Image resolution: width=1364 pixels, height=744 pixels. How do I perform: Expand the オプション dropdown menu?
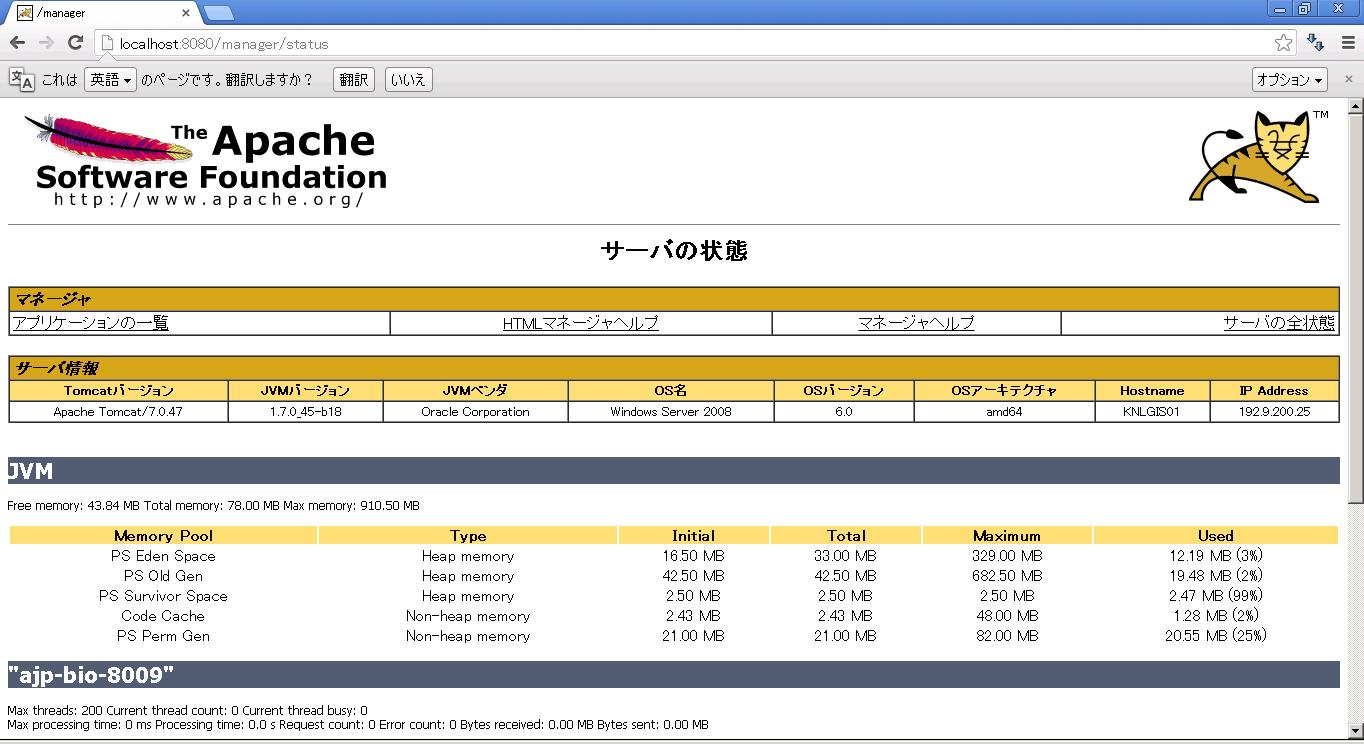pyautogui.click(x=1289, y=80)
